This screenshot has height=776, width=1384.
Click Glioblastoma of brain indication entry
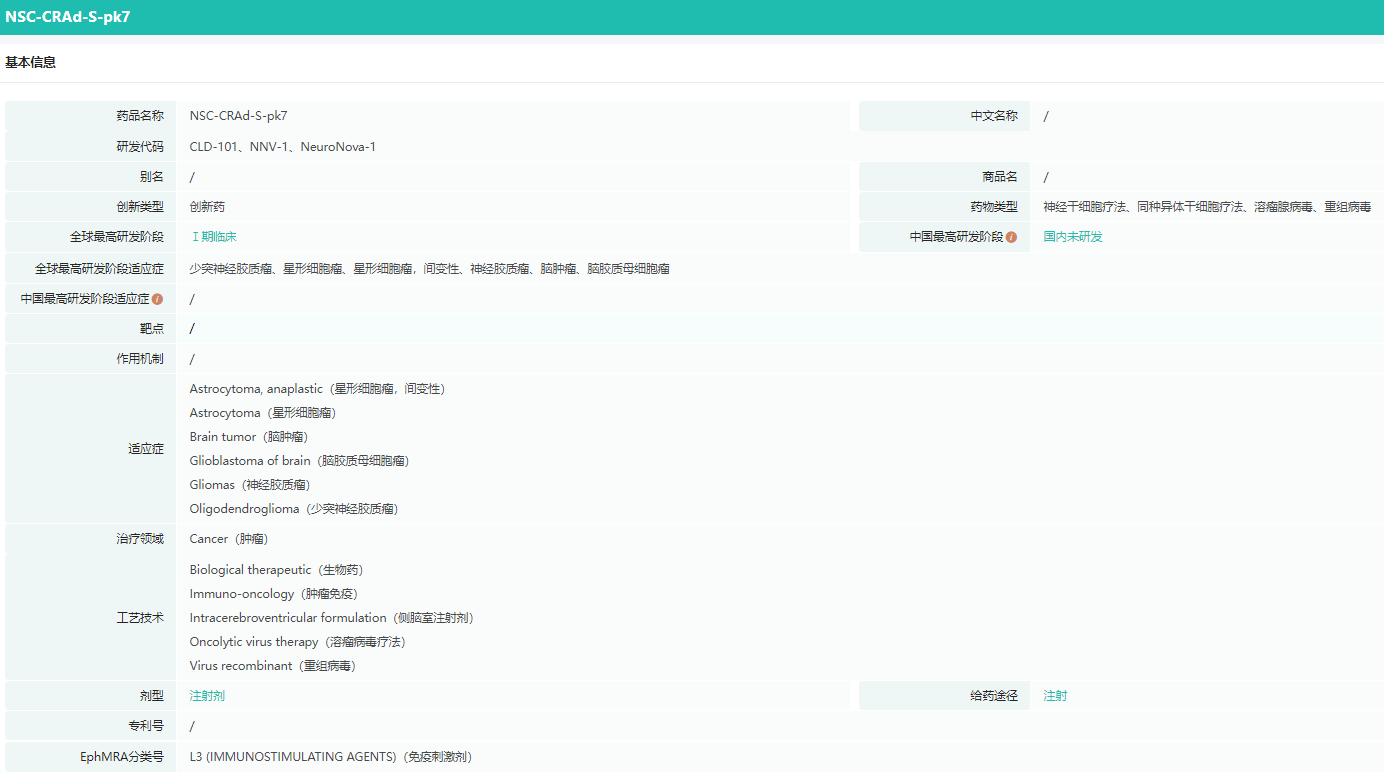tap(299, 461)
